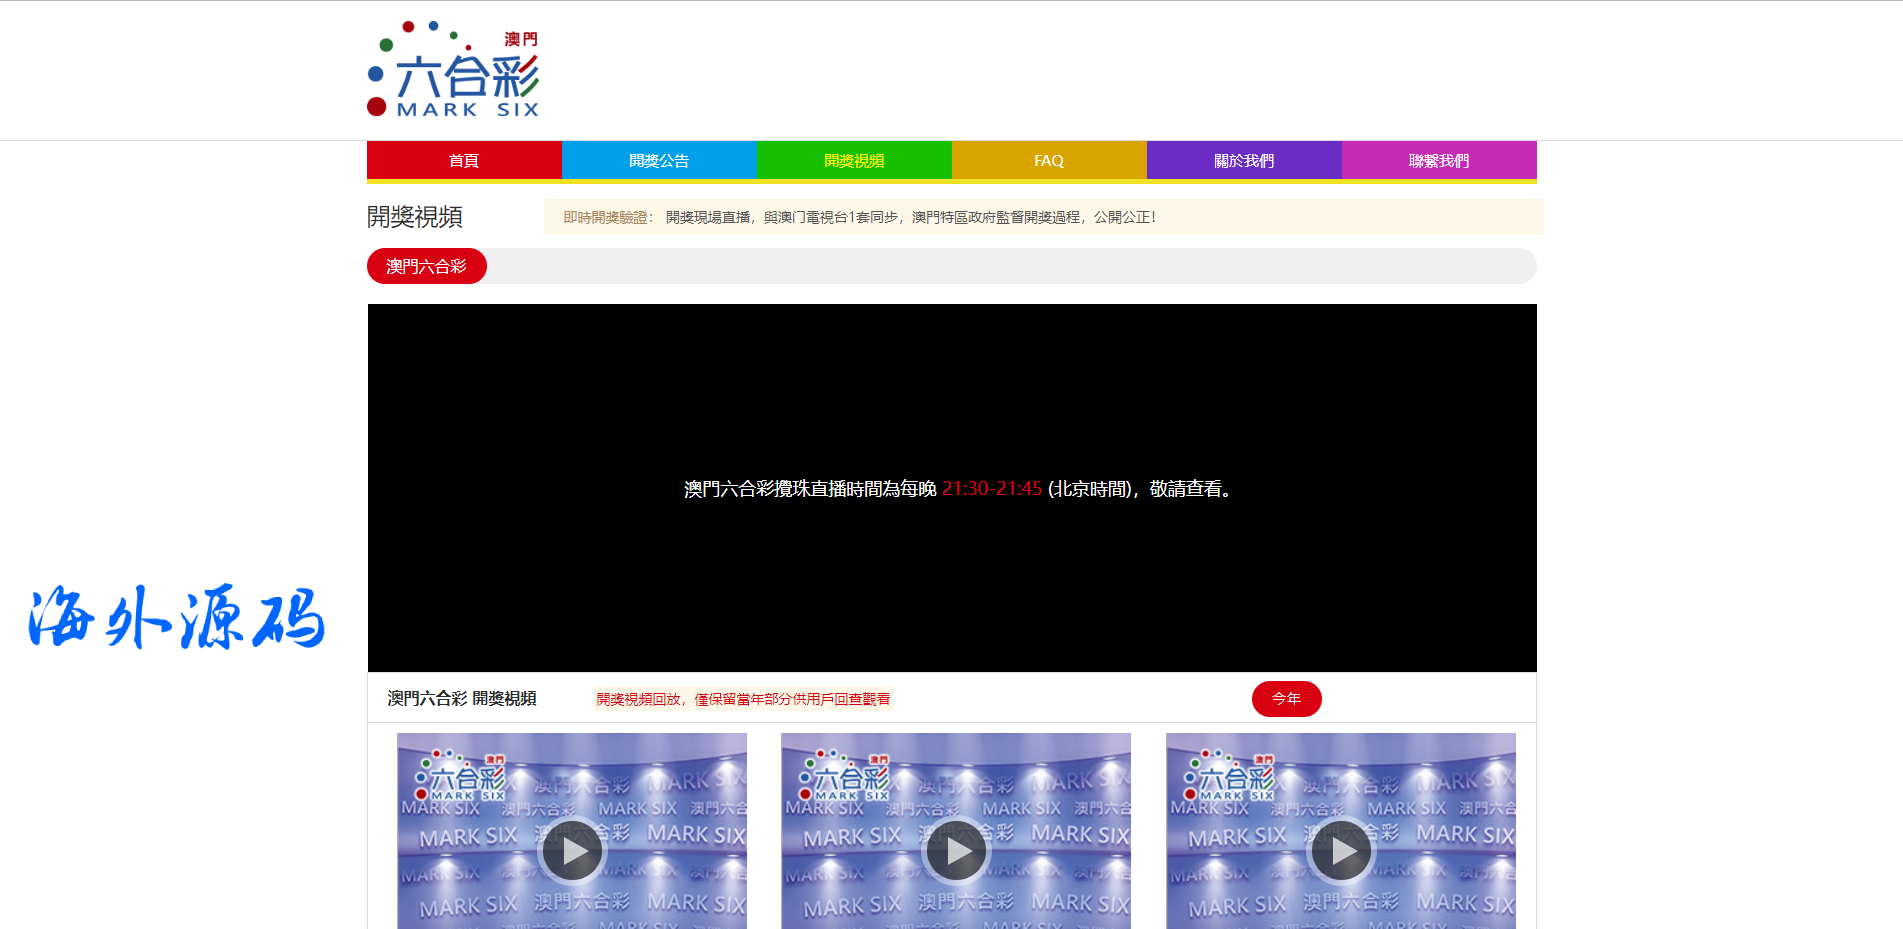Open the FAQ page
Image resolution: width=1903 pixels, height=929 pixels.
1049,160
